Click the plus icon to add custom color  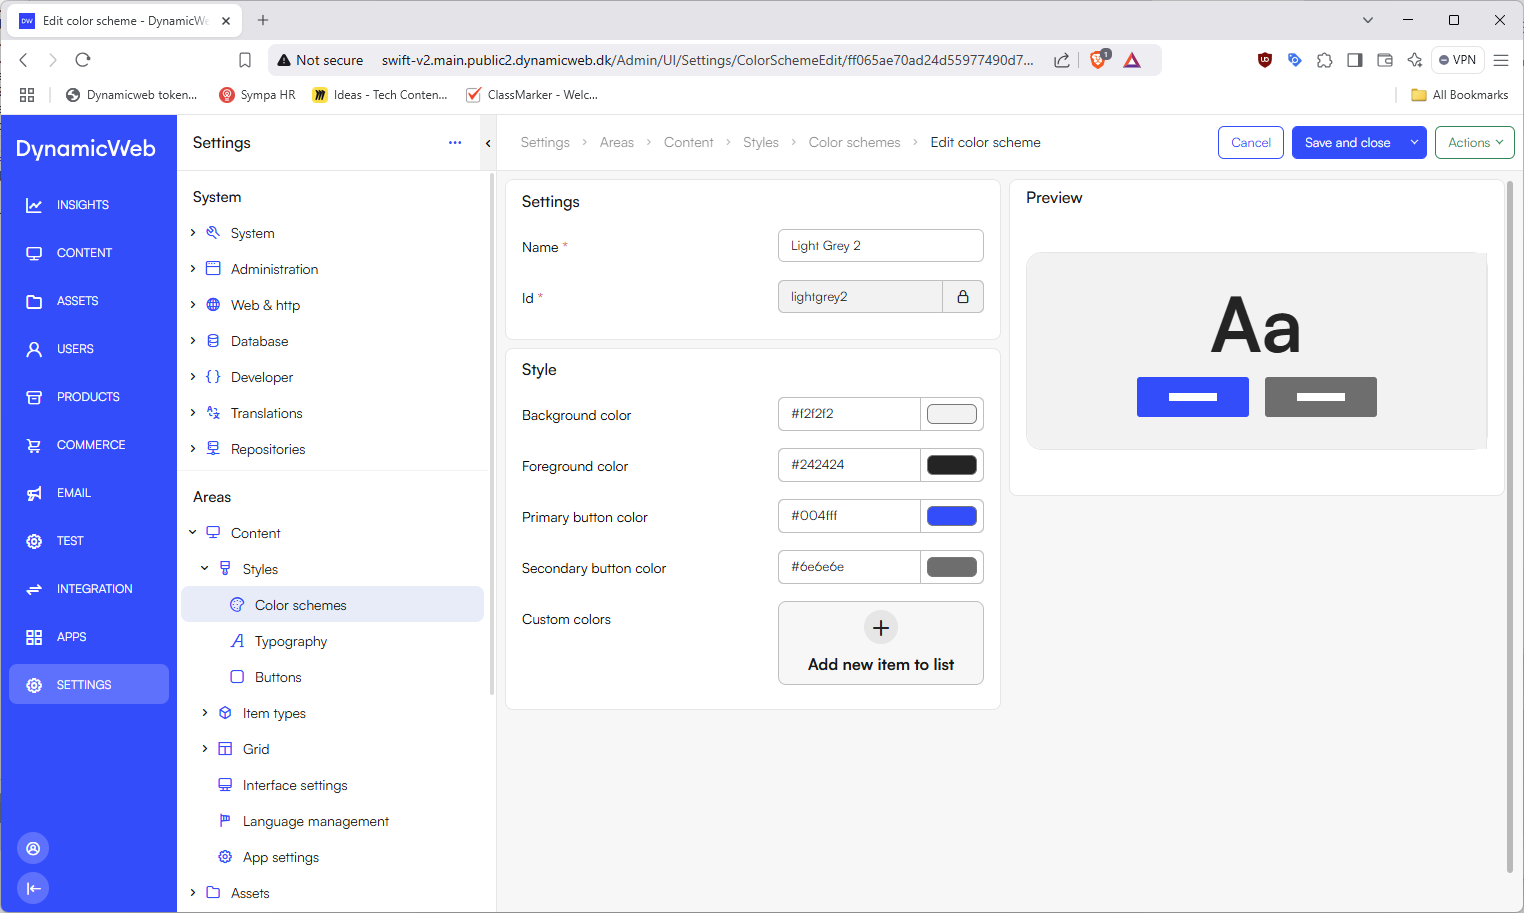coord(880,628)
